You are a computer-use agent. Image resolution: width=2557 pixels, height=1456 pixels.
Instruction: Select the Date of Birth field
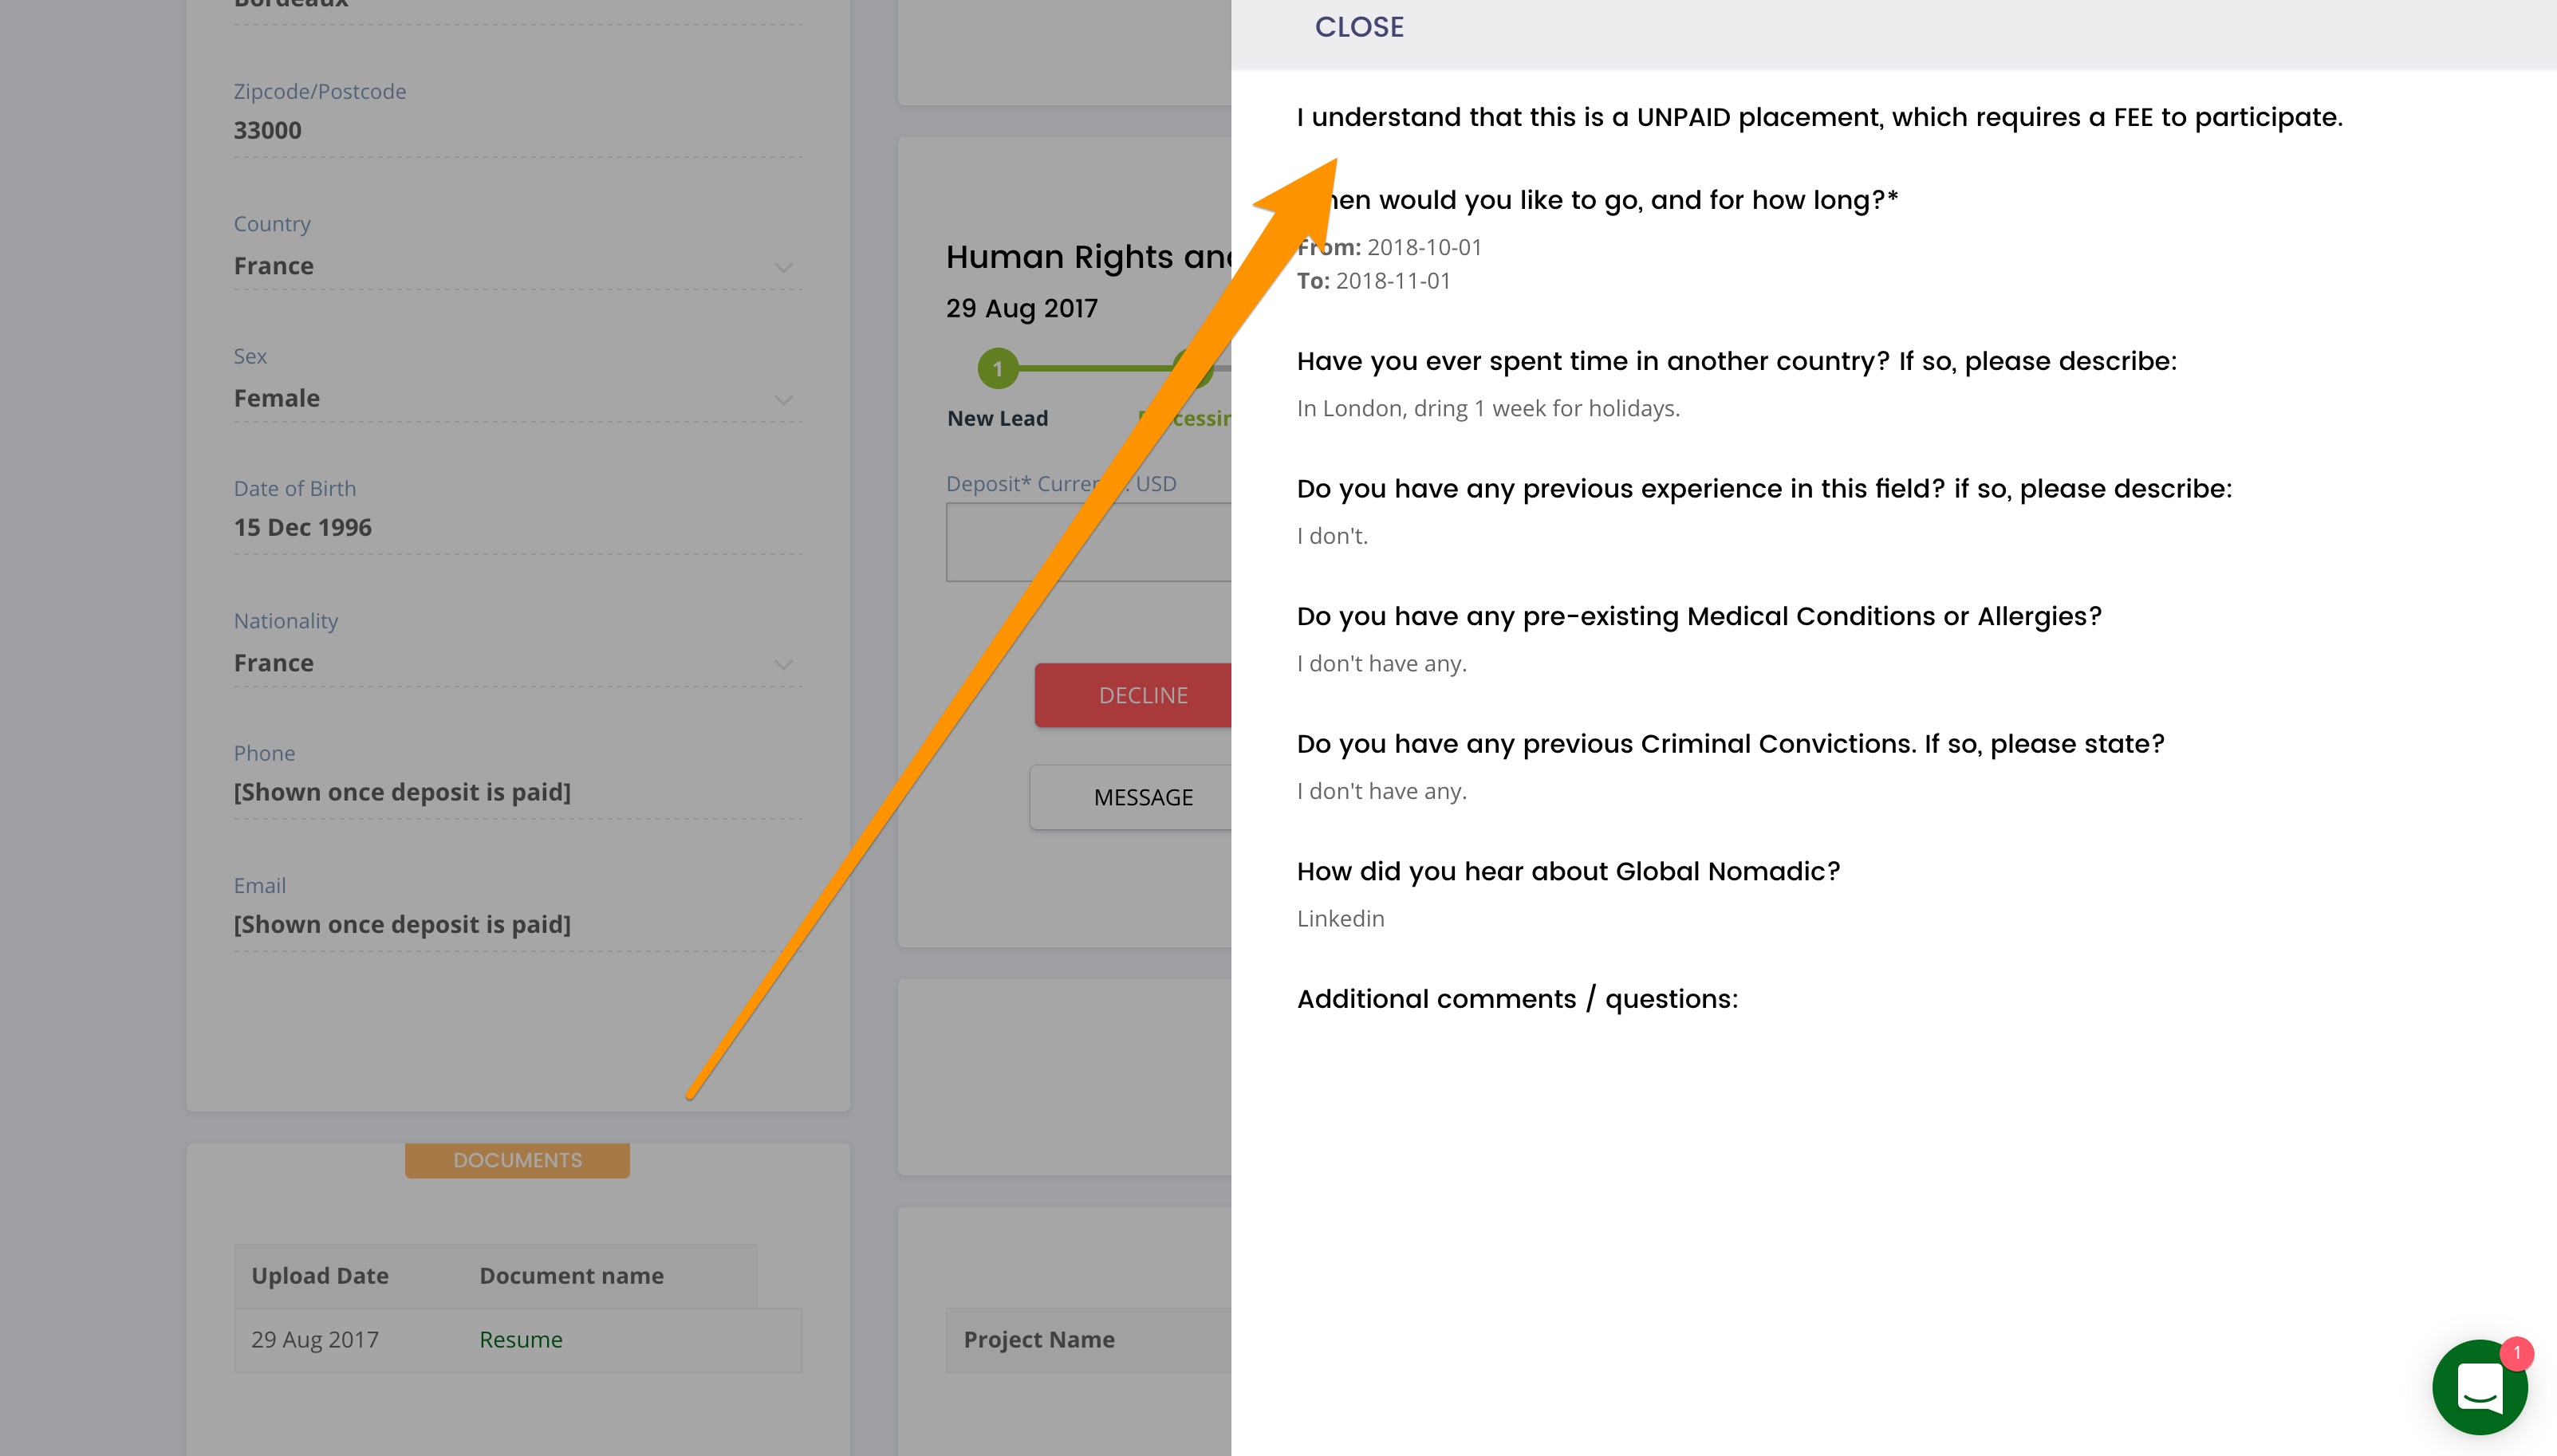point(516,527)
